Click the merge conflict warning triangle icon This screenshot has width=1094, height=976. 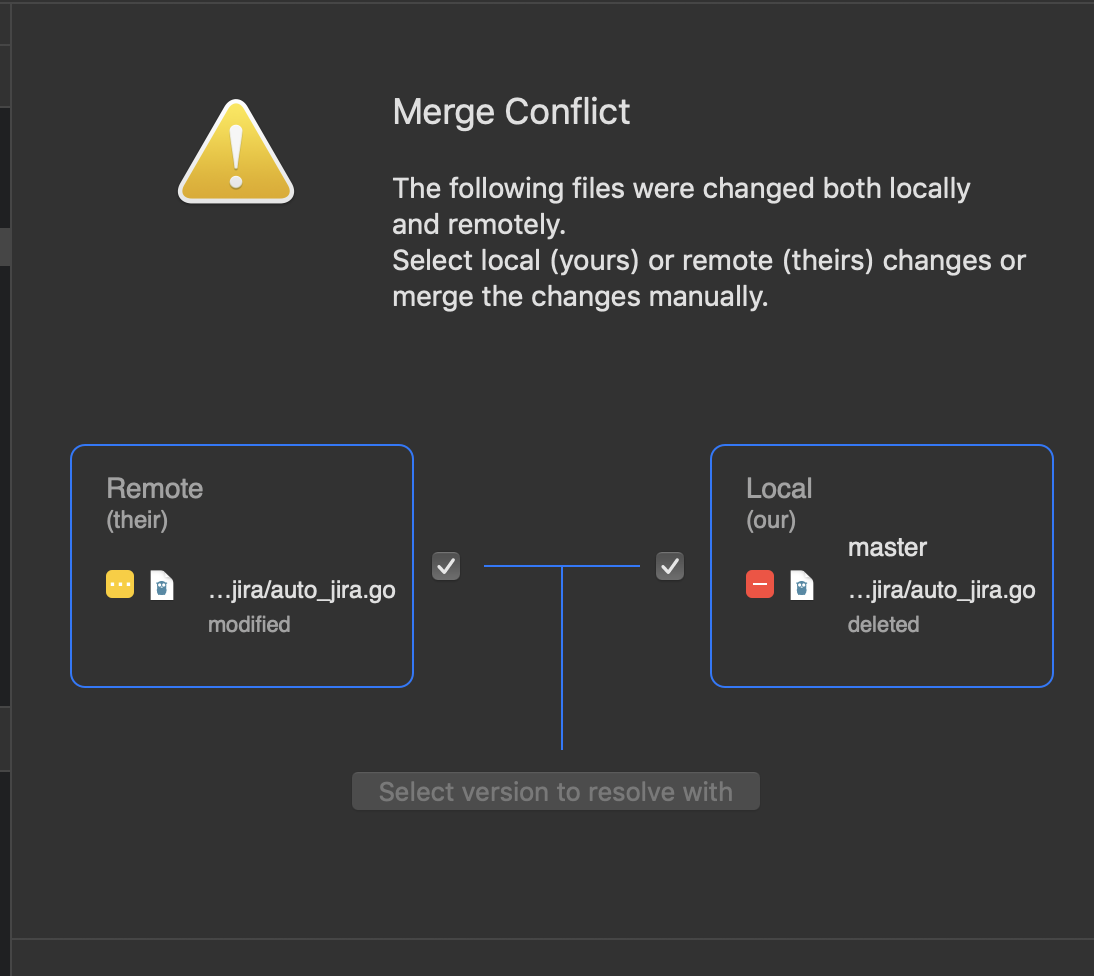(236, 152)
